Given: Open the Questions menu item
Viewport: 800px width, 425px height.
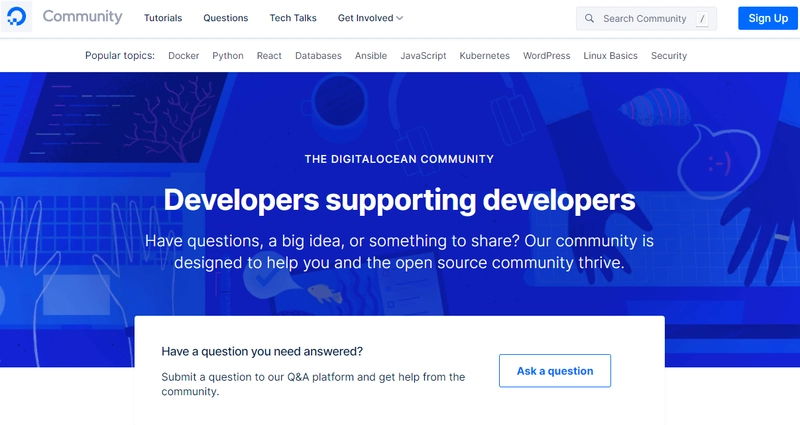Looking at the screenshot, I should (x=226, y=18).
